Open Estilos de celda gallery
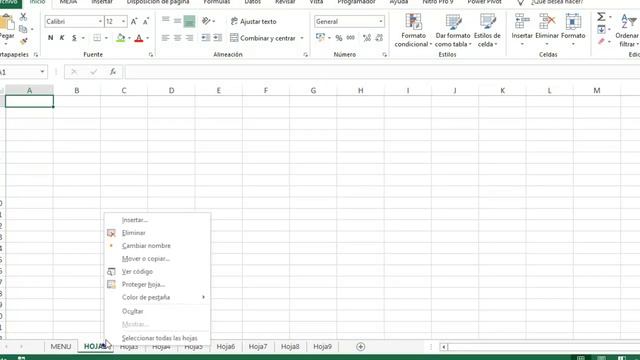 (x=487, y=31)
